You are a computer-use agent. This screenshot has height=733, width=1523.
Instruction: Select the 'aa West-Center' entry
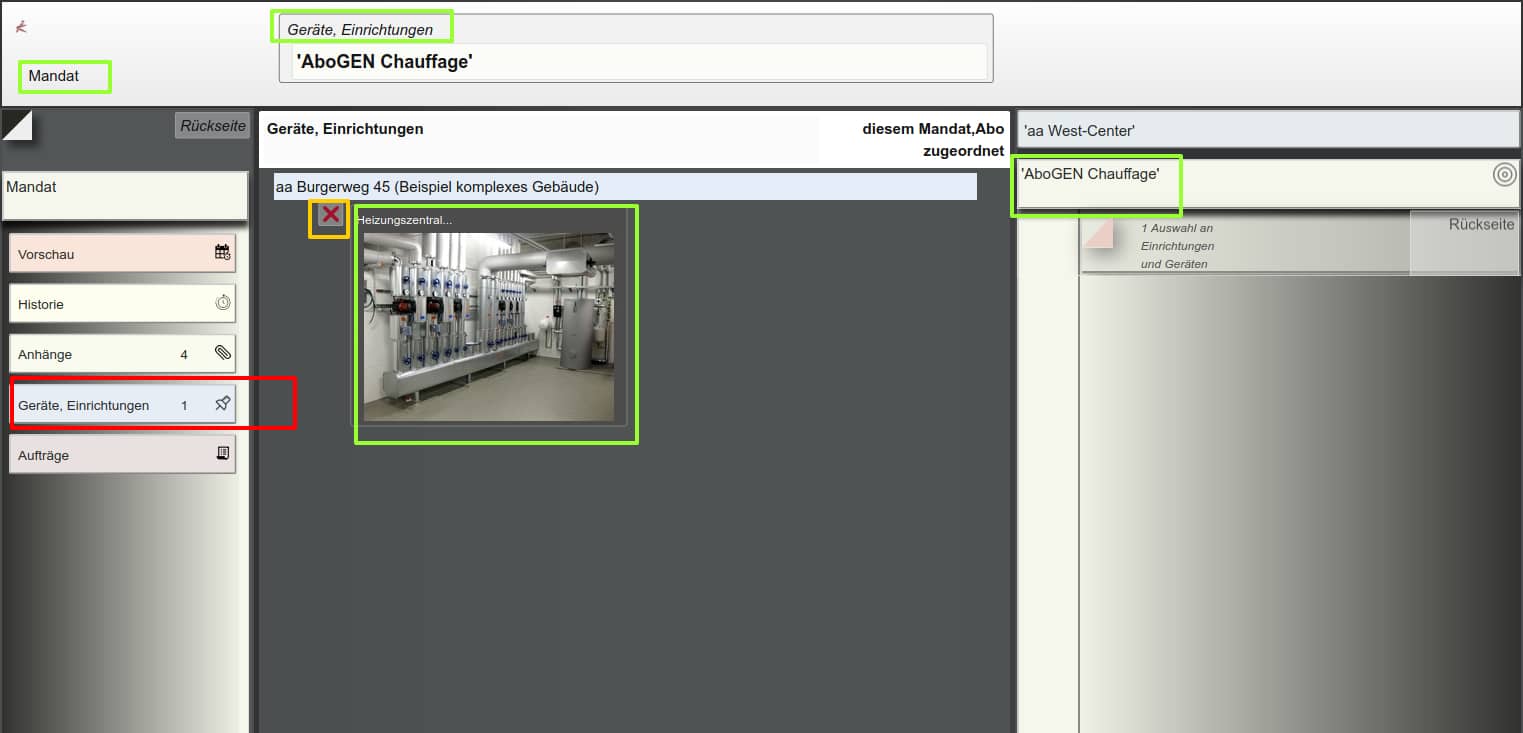point(1267,130)
